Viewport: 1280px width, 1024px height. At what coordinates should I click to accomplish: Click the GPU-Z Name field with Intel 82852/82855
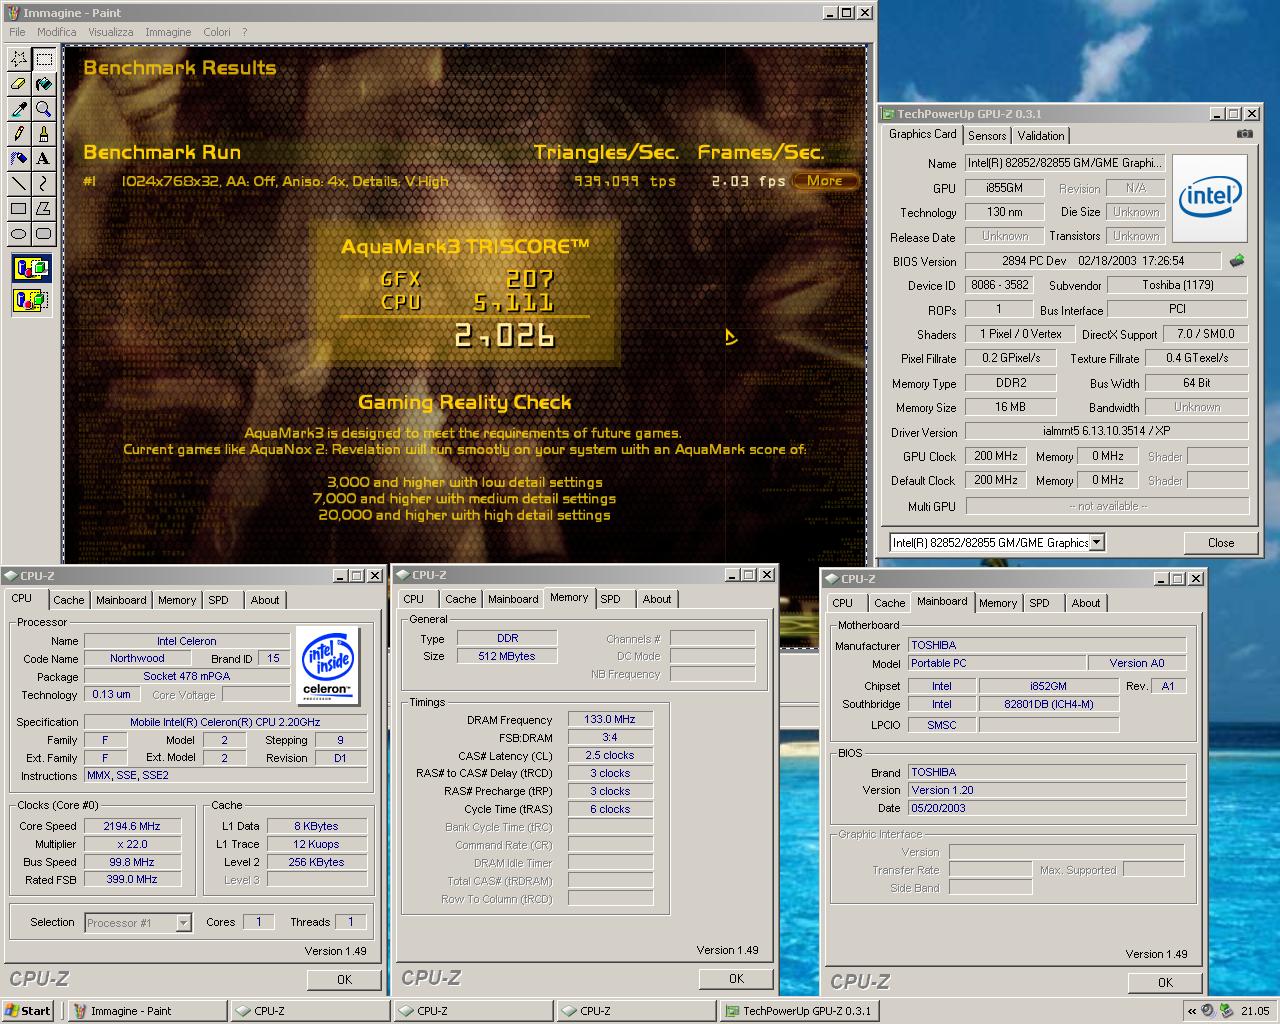pyautogui.click(x=1064, y=163)
